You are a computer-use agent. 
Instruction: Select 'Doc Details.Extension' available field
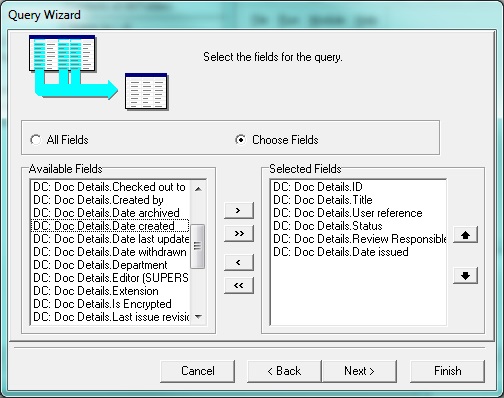click(x=110, y=291)
